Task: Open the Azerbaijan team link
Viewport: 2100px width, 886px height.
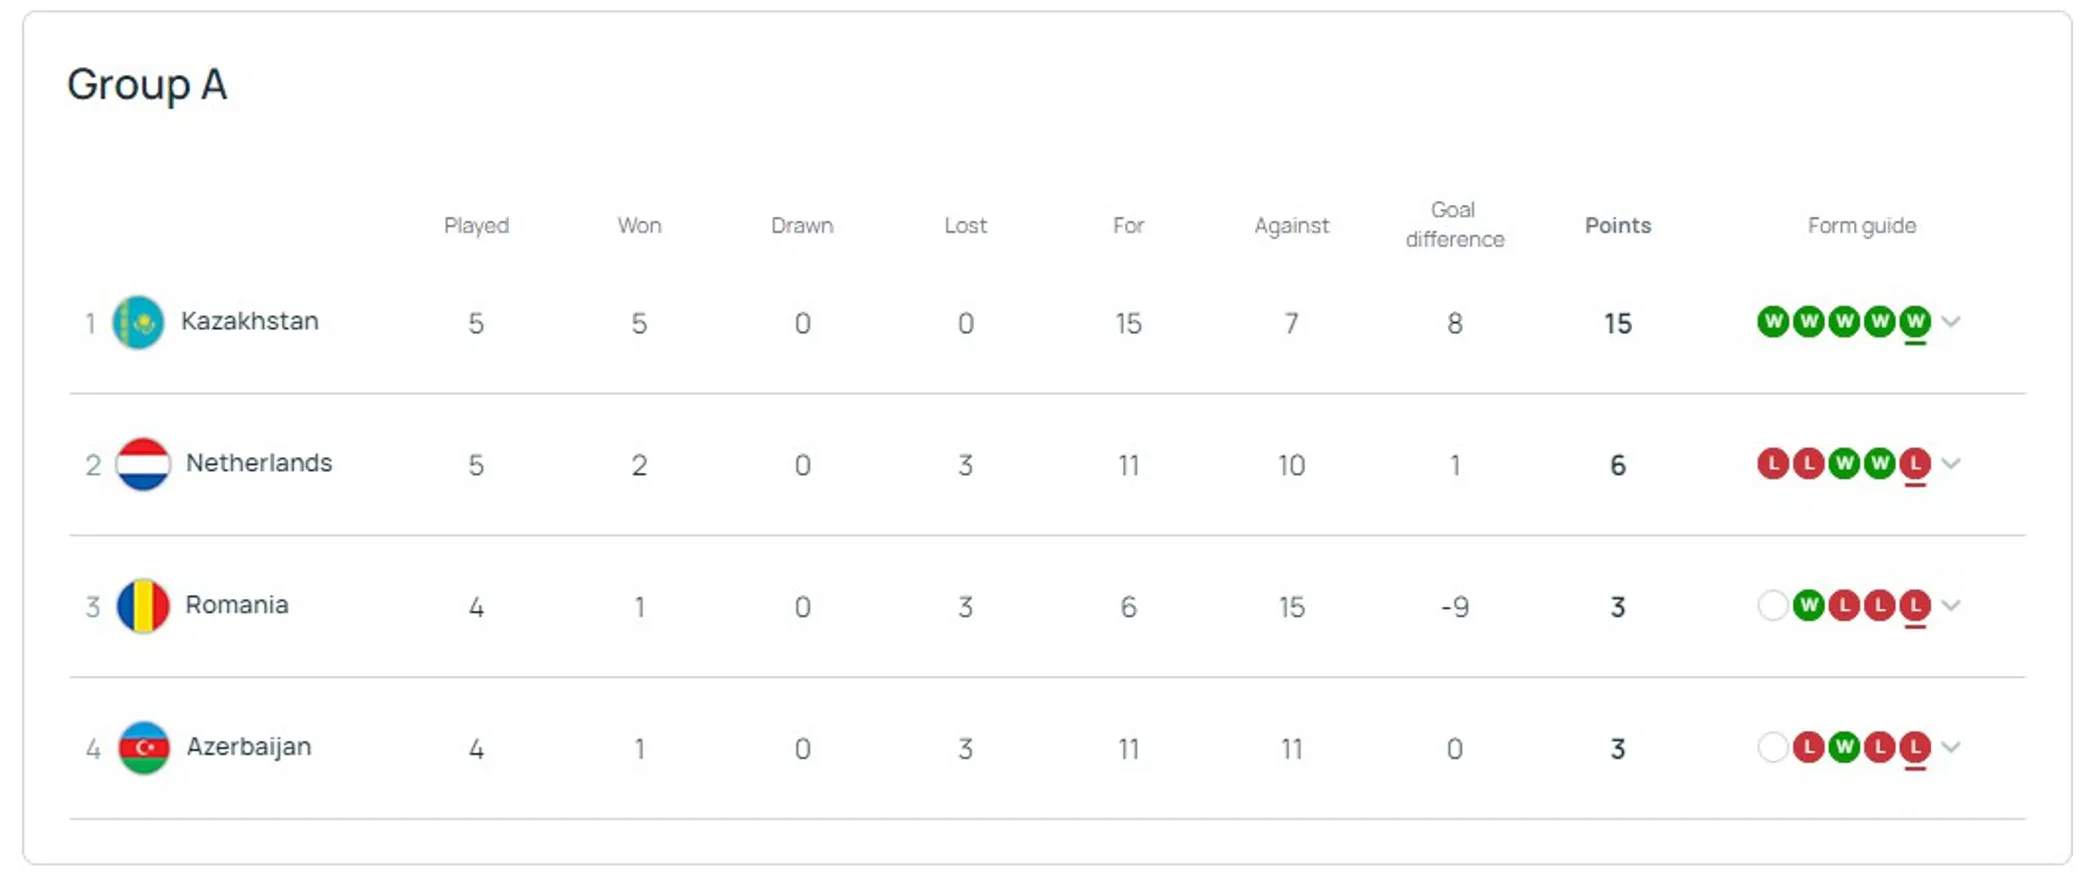Action: 249,747
